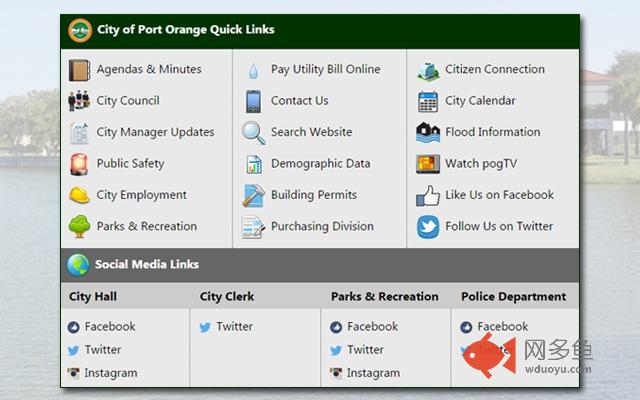Click the City Hall column heading
640x400 pixels.
pyautogui.click(x=93, y=297)
